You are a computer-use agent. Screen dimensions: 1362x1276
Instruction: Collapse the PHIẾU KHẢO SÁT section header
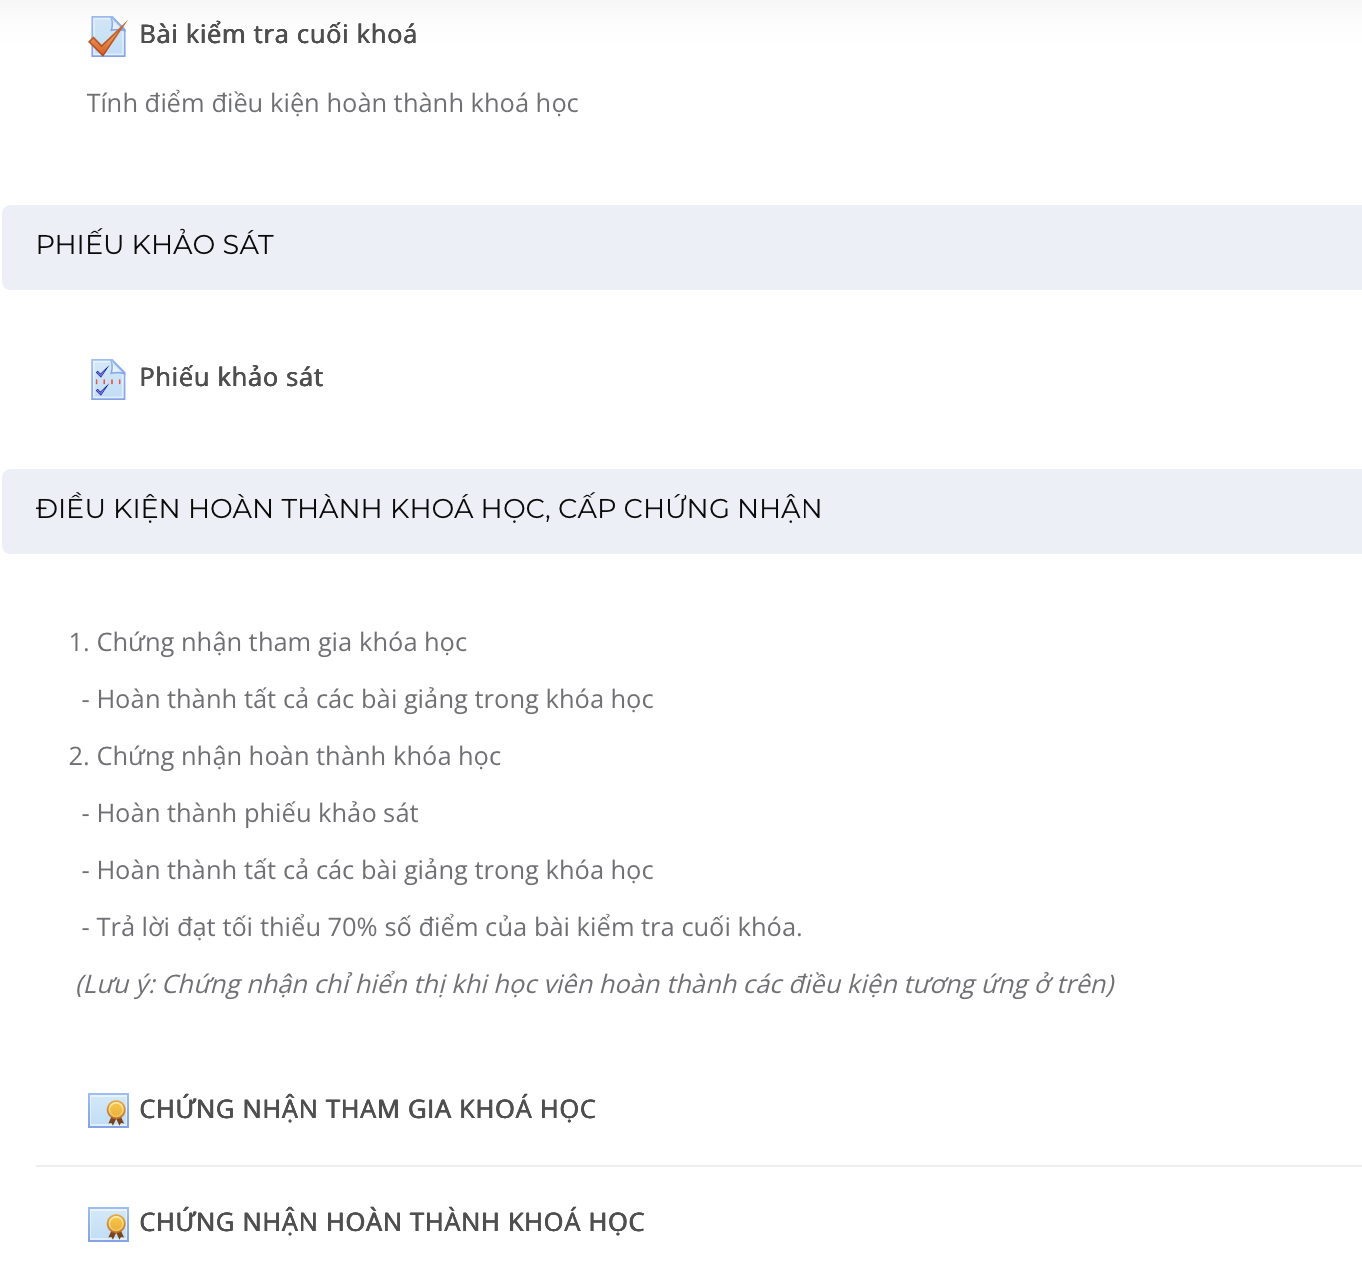(682, 247)
